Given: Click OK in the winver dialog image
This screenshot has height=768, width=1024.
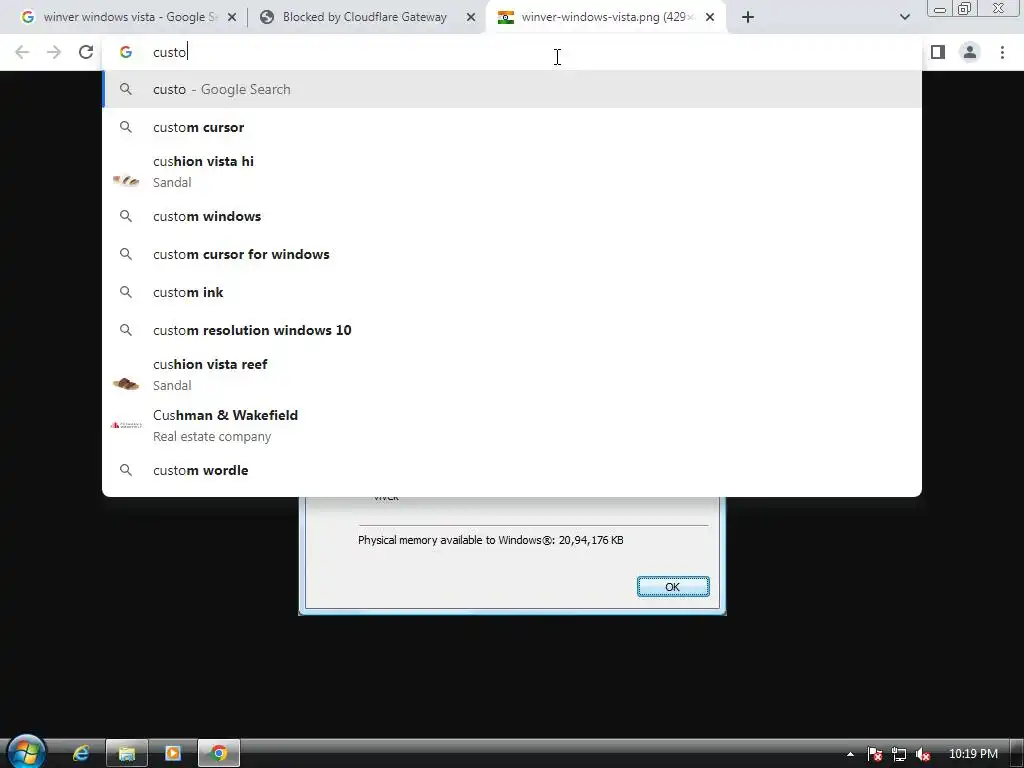Looking at the screenshot, I should click(x=673, y=586).
